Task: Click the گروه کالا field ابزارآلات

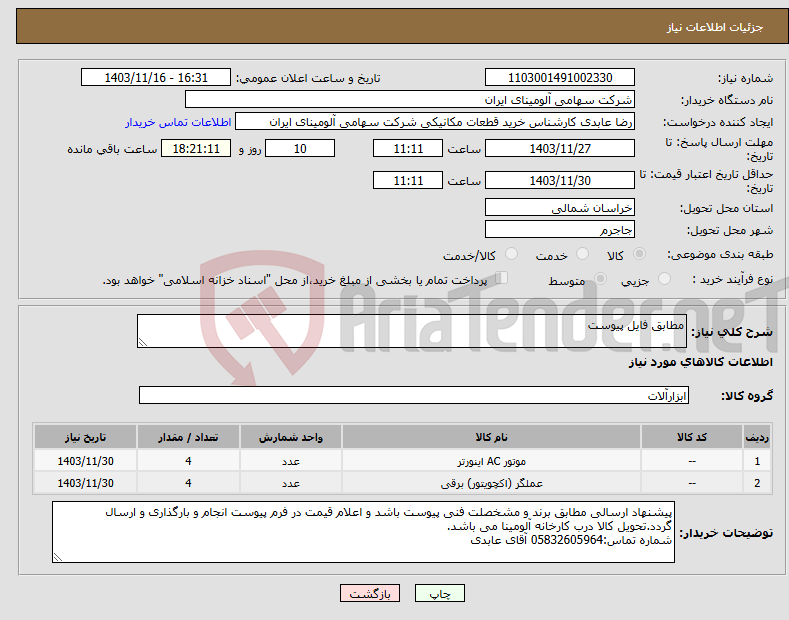Action: pyautogui.click(x=414, y=396)
